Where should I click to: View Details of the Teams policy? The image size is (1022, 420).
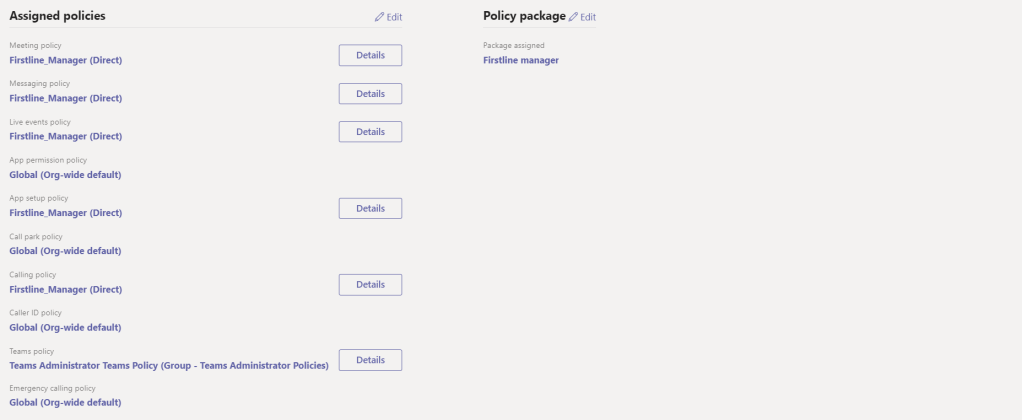pyautogui.click(x=370, y=360)
